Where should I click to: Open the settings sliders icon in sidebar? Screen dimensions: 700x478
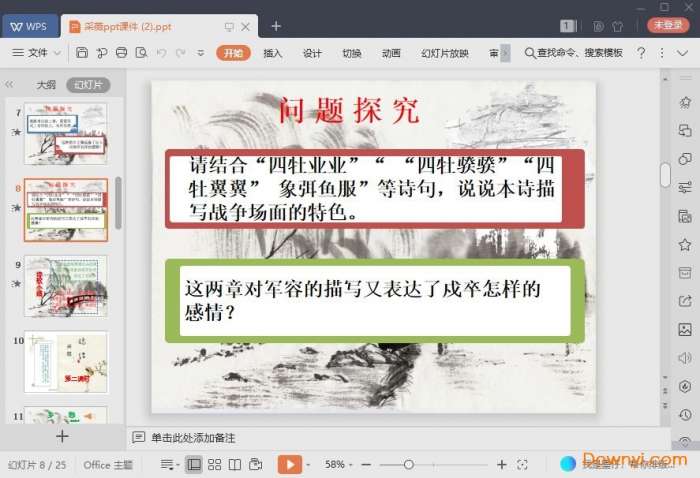point(685,187)
